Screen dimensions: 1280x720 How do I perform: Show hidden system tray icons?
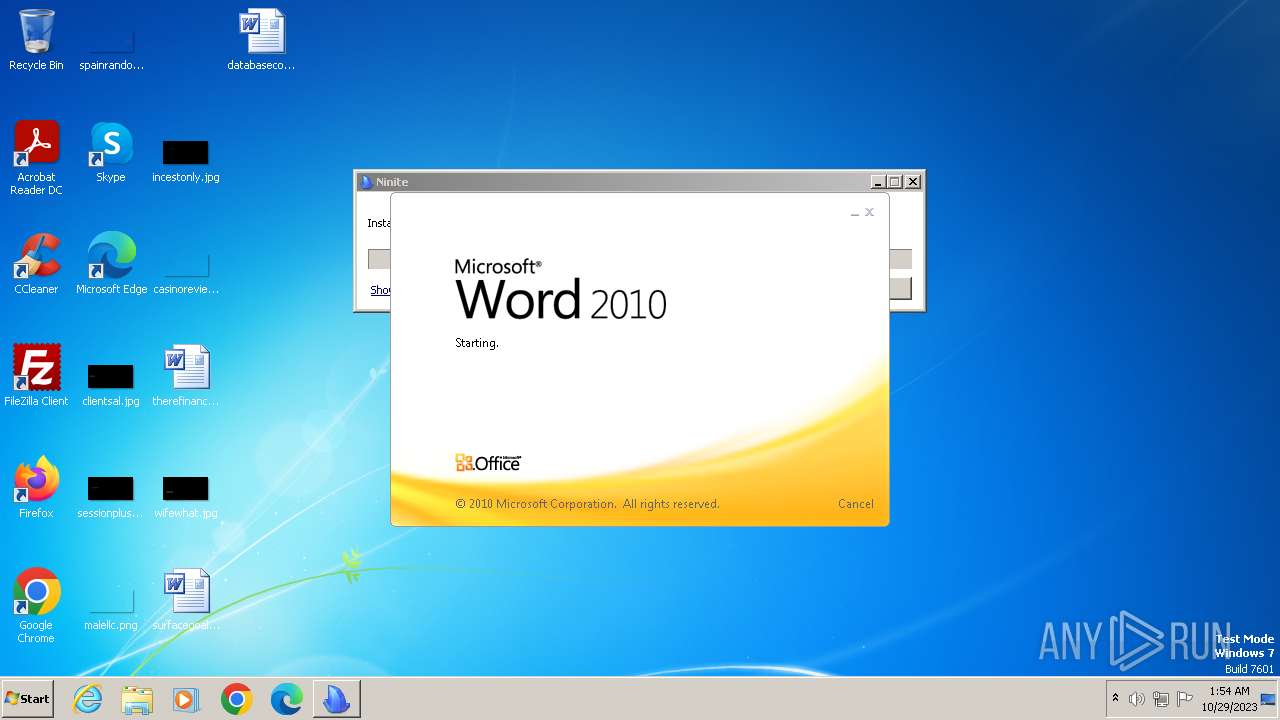(1115, 698)
